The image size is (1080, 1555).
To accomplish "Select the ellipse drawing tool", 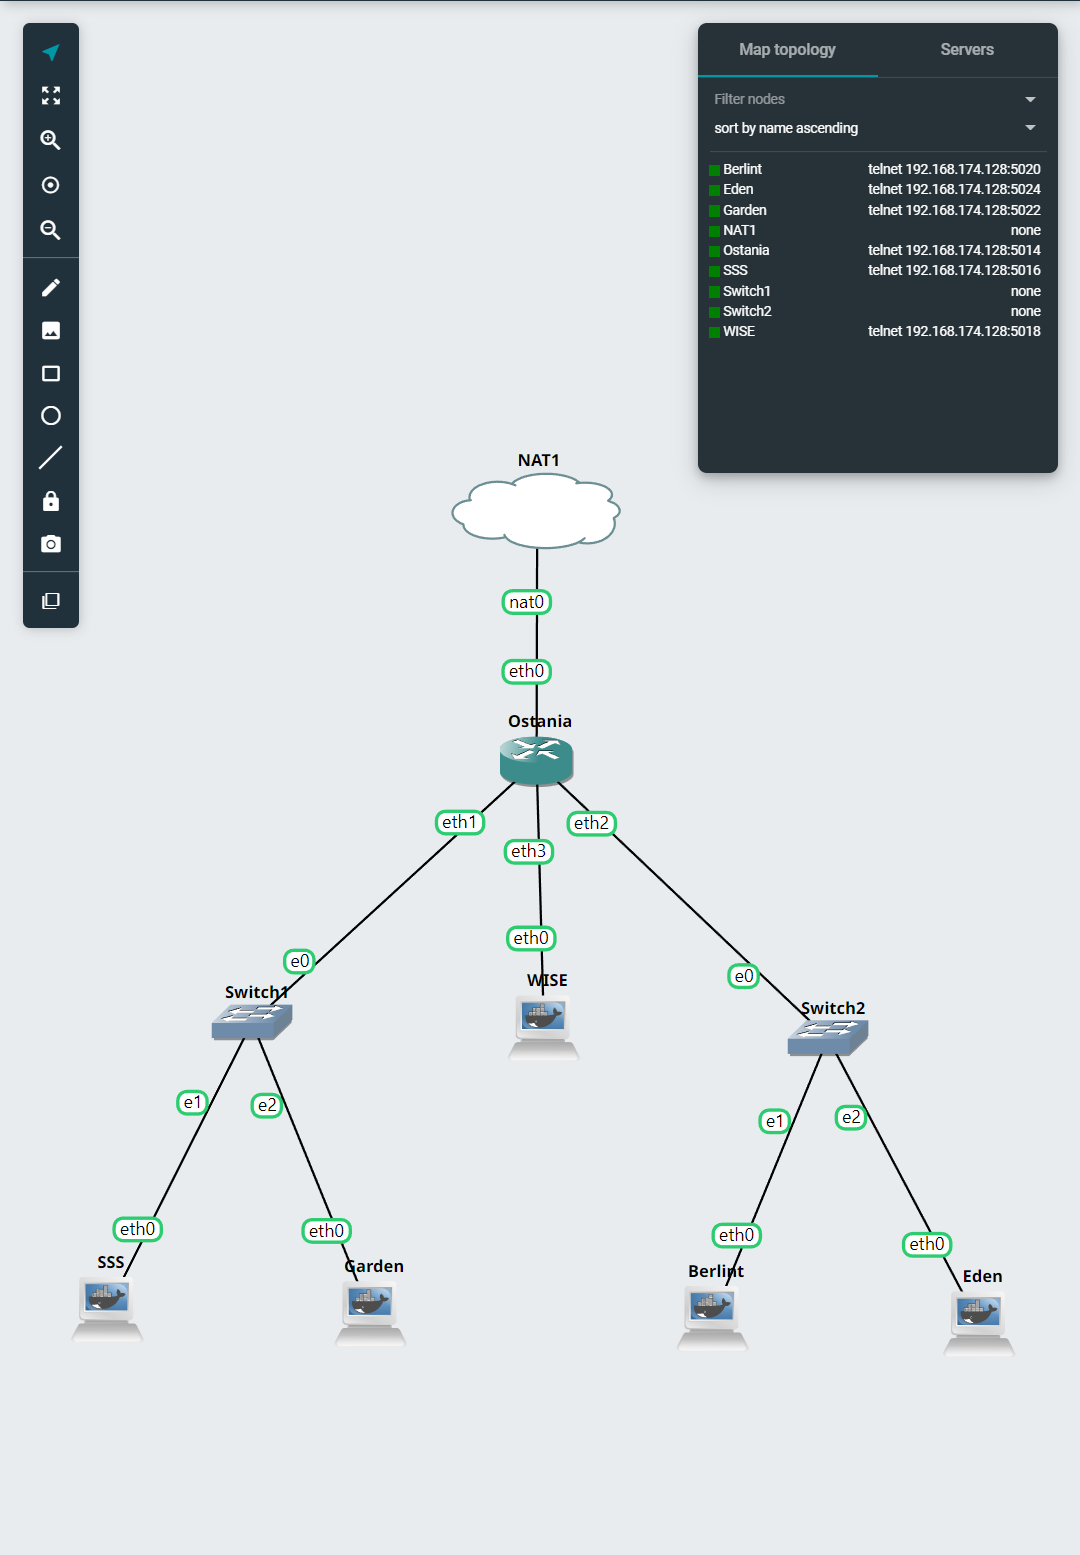I will tap(51, 415).
